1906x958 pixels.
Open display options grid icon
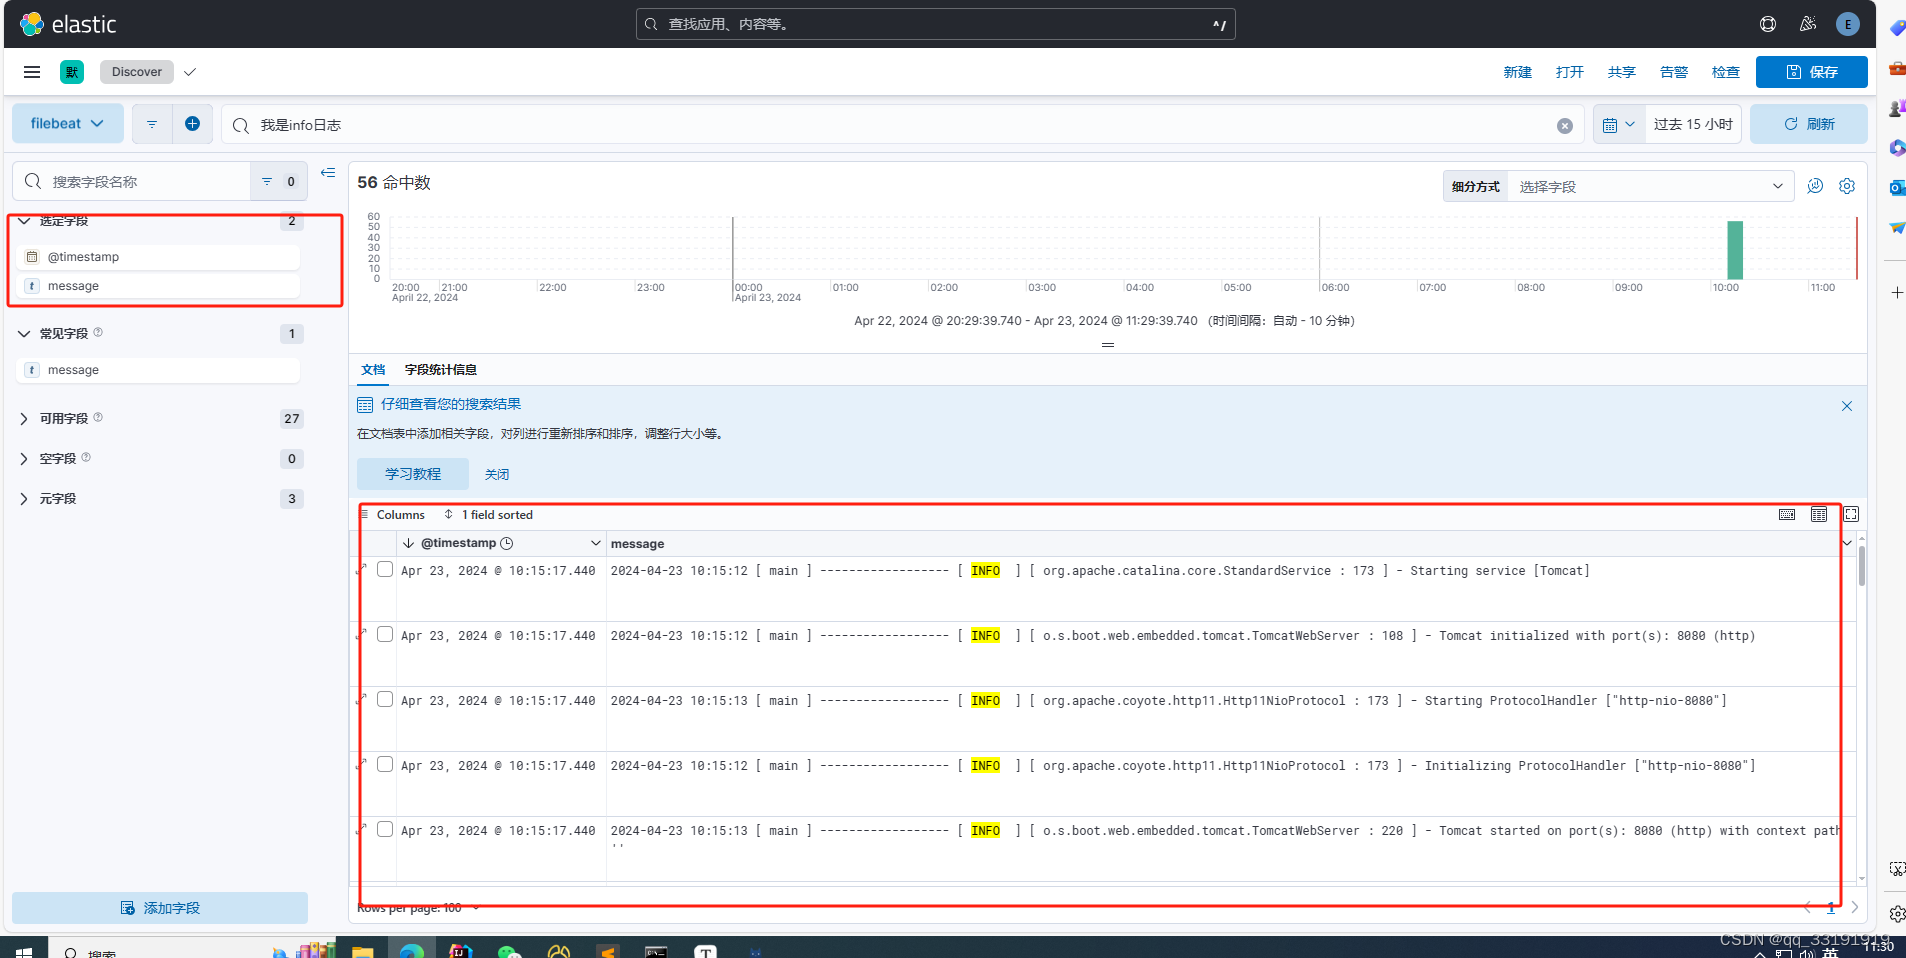1819,515
